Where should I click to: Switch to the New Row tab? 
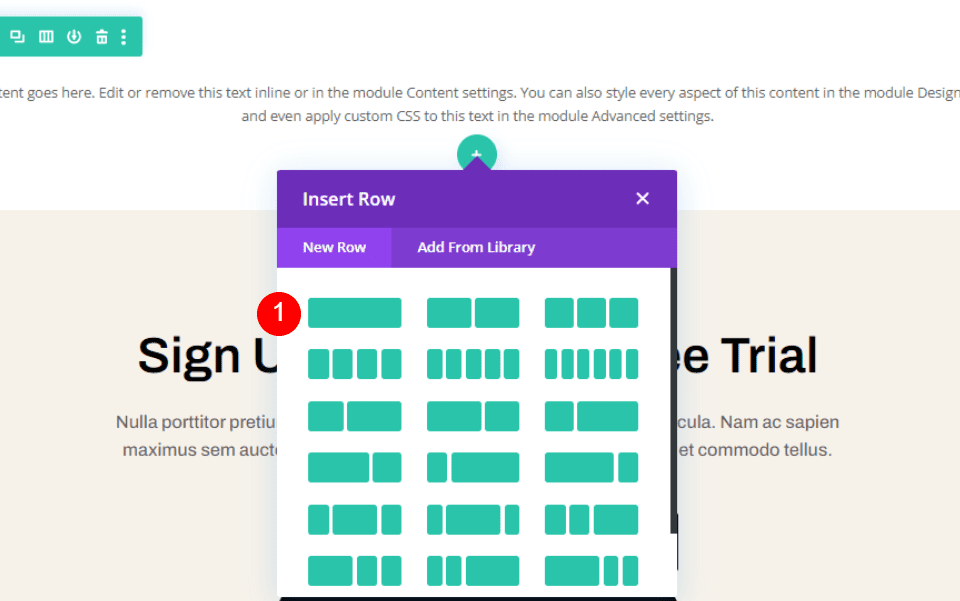(334, 247)
